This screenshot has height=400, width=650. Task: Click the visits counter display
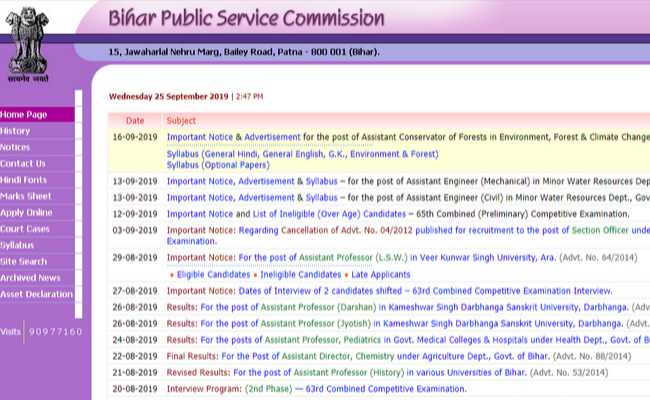click(x=55, y=331)
